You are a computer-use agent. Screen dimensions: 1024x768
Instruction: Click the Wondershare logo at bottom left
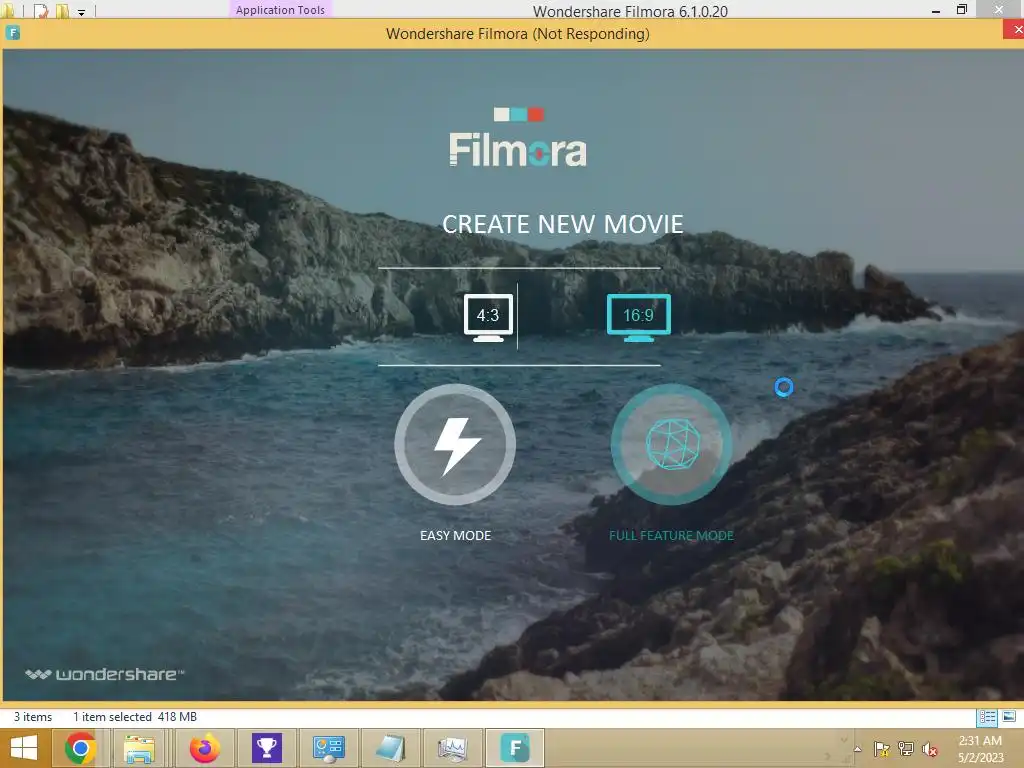pos(104,675)
